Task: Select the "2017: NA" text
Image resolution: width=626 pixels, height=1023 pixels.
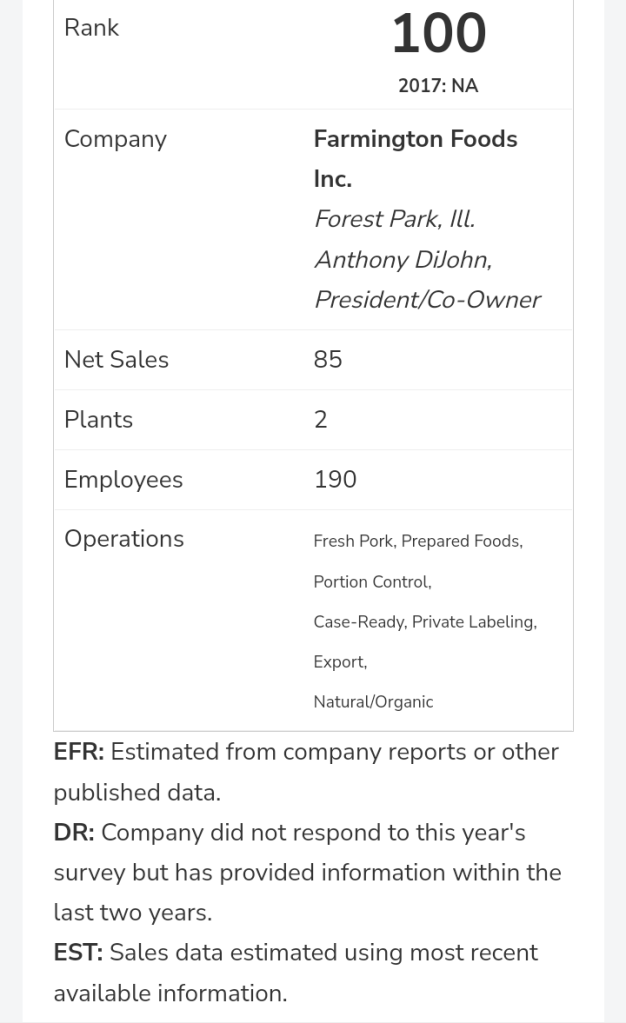Action: (438, 86)
